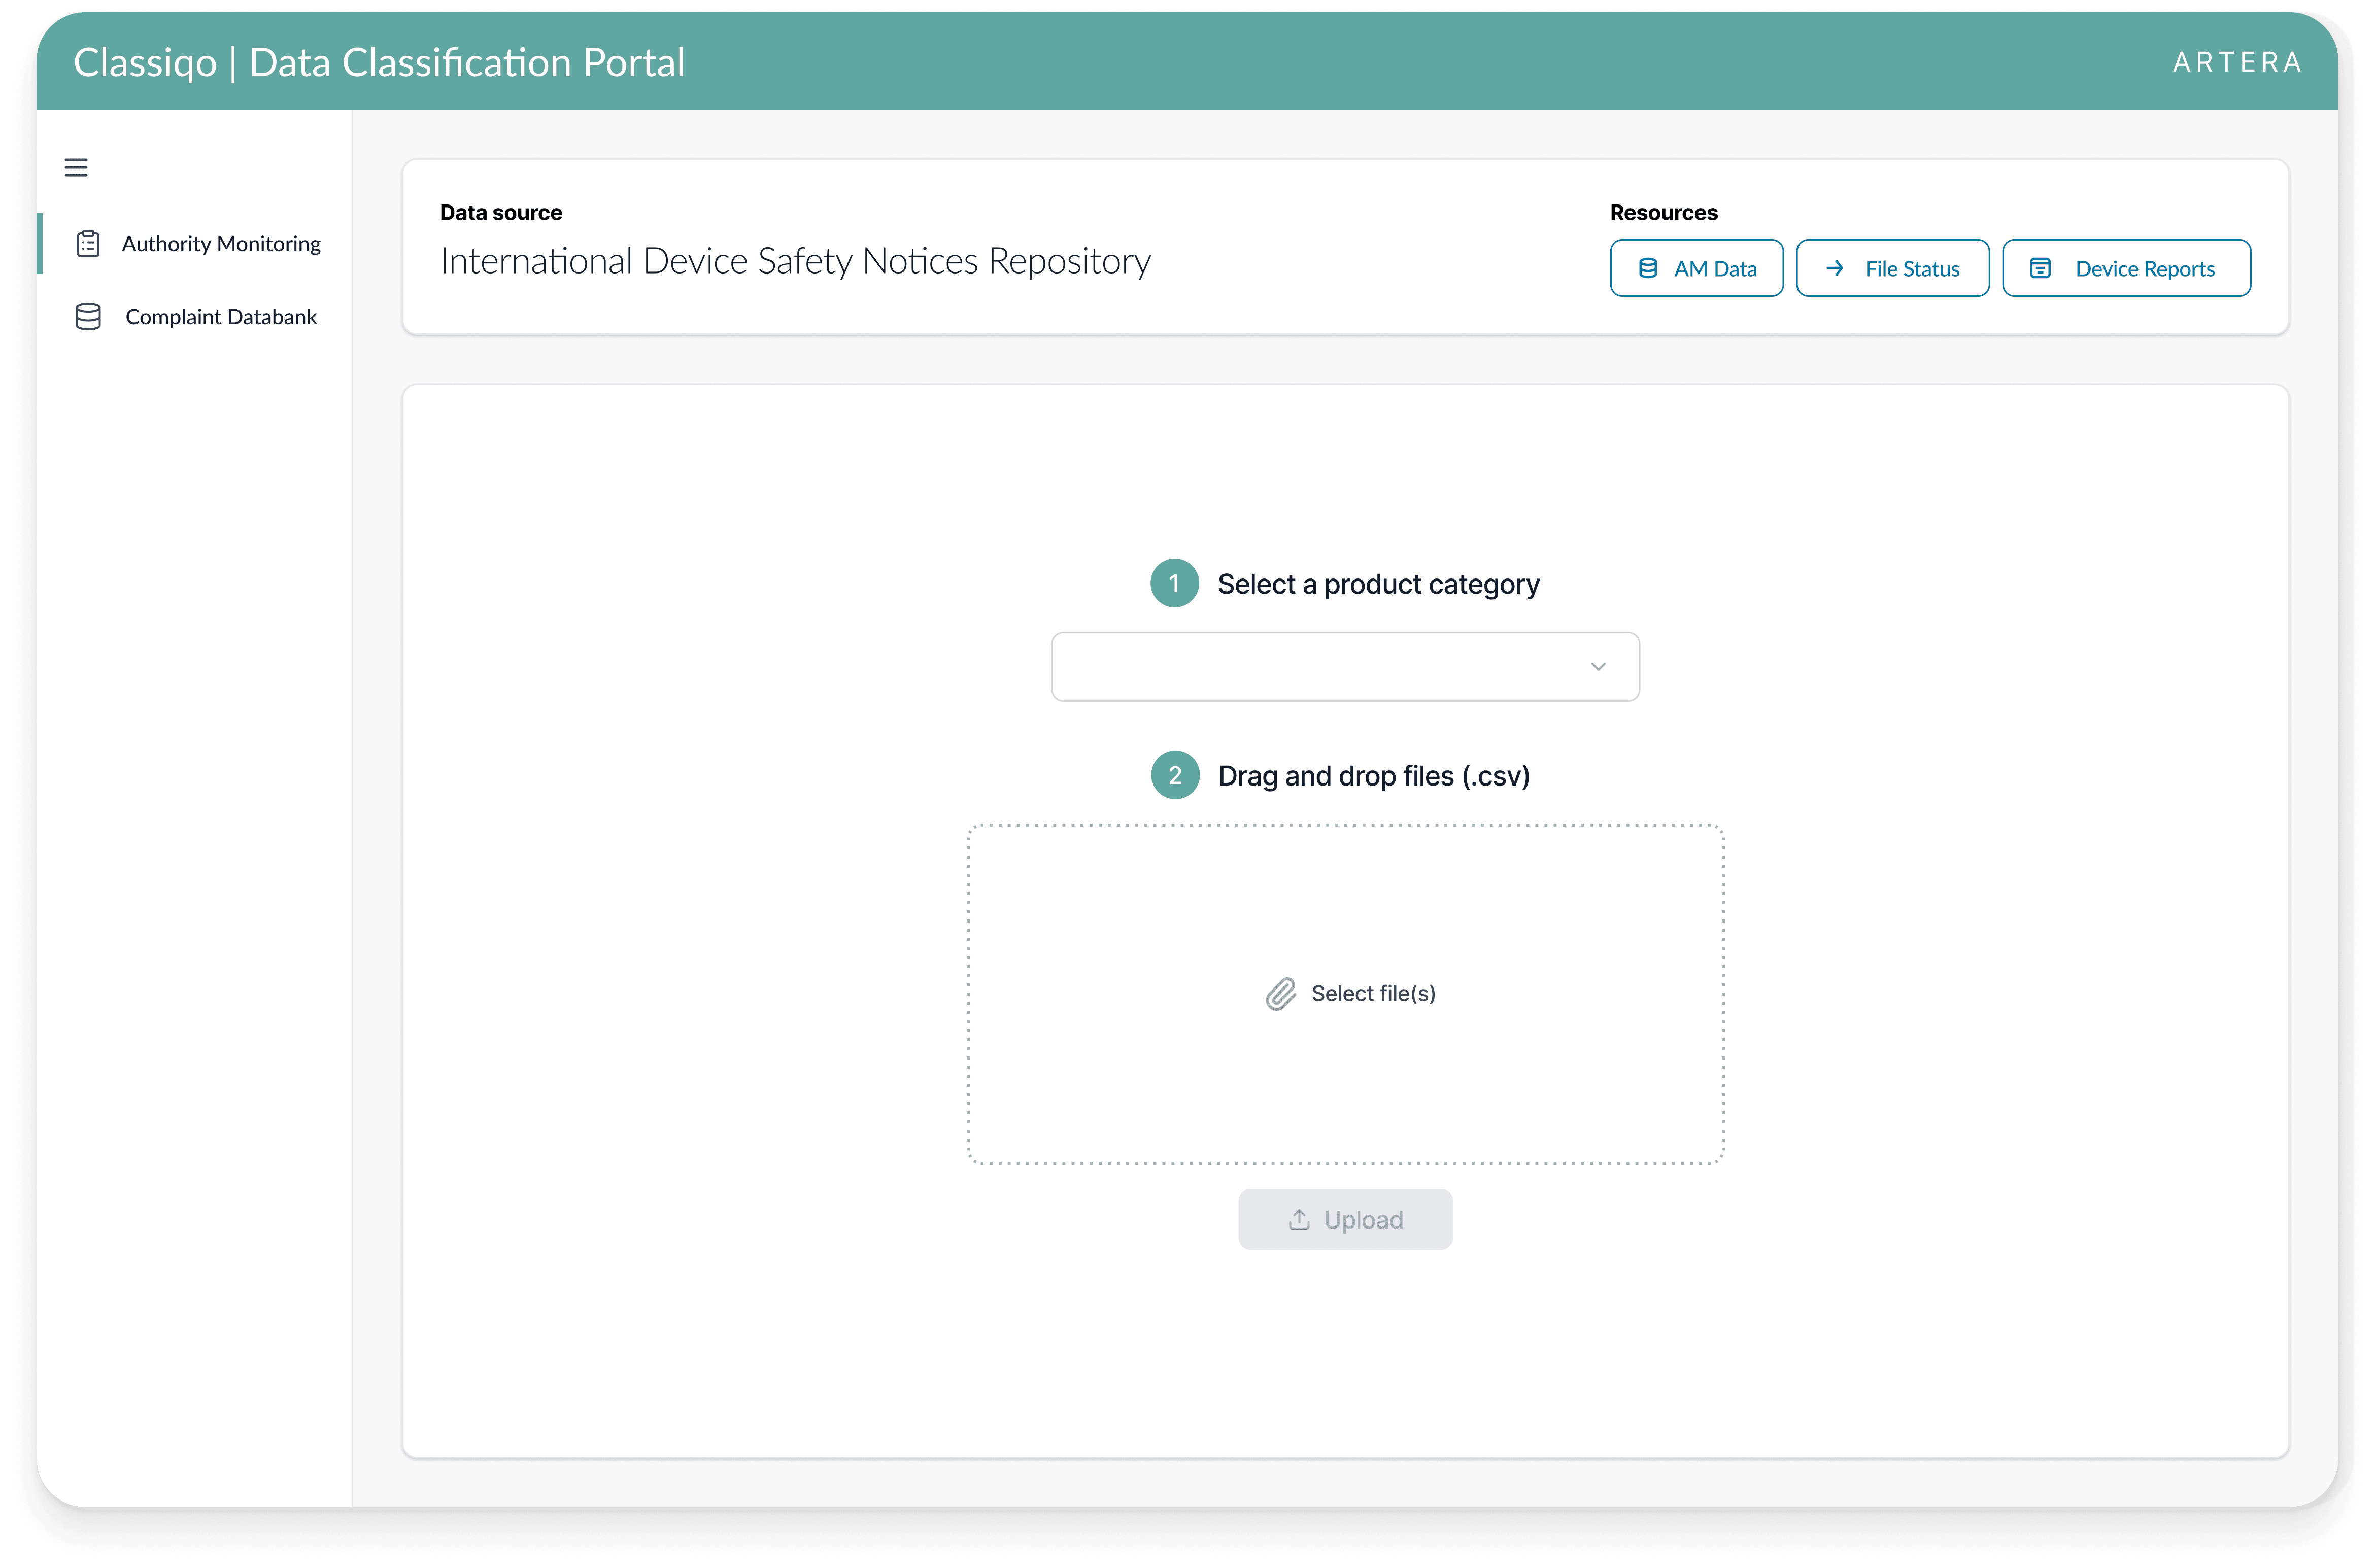2375x1568 pixels.
Task: Click the Complaint Databank database icon
Action: point(88,317)
